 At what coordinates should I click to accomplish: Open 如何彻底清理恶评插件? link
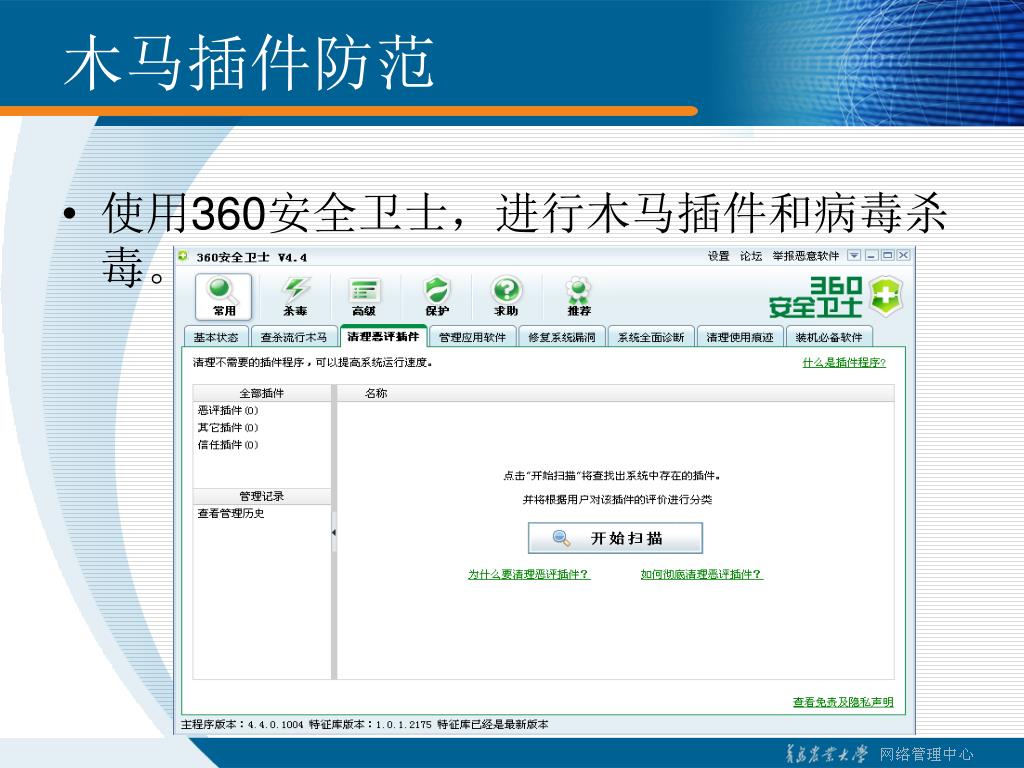pyautogui.click(x=701, y=574)
